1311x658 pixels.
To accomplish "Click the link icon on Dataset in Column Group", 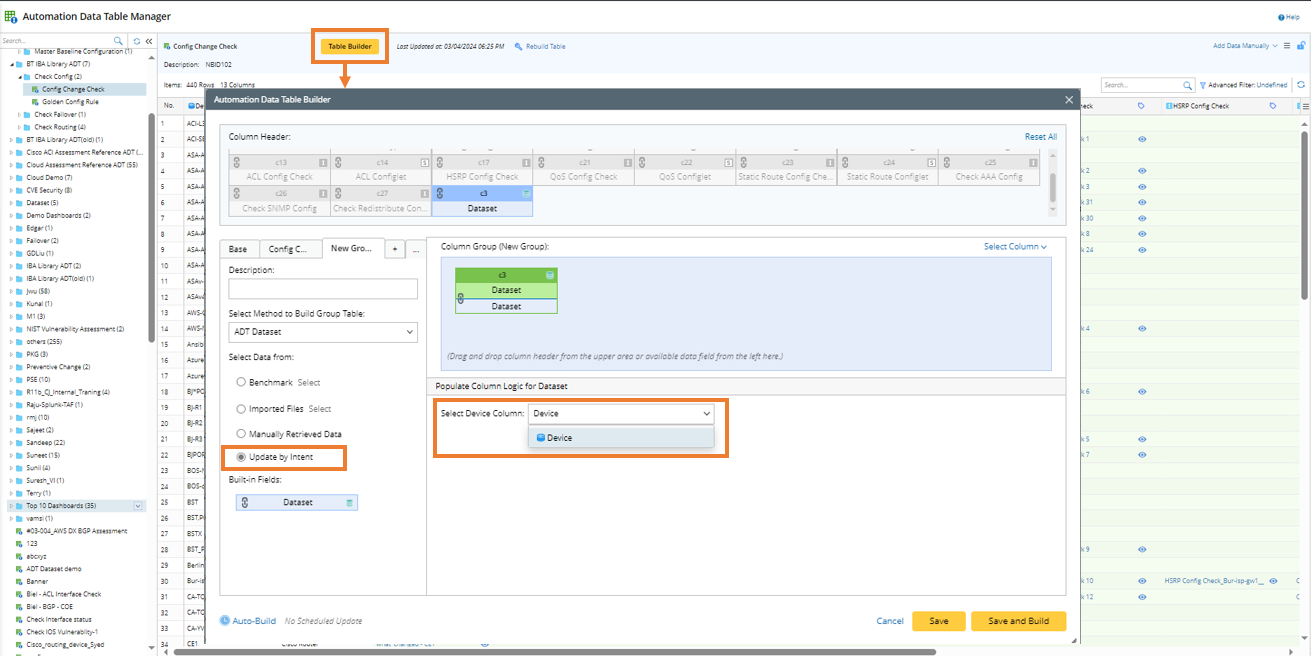I will [x=459, y=298].
